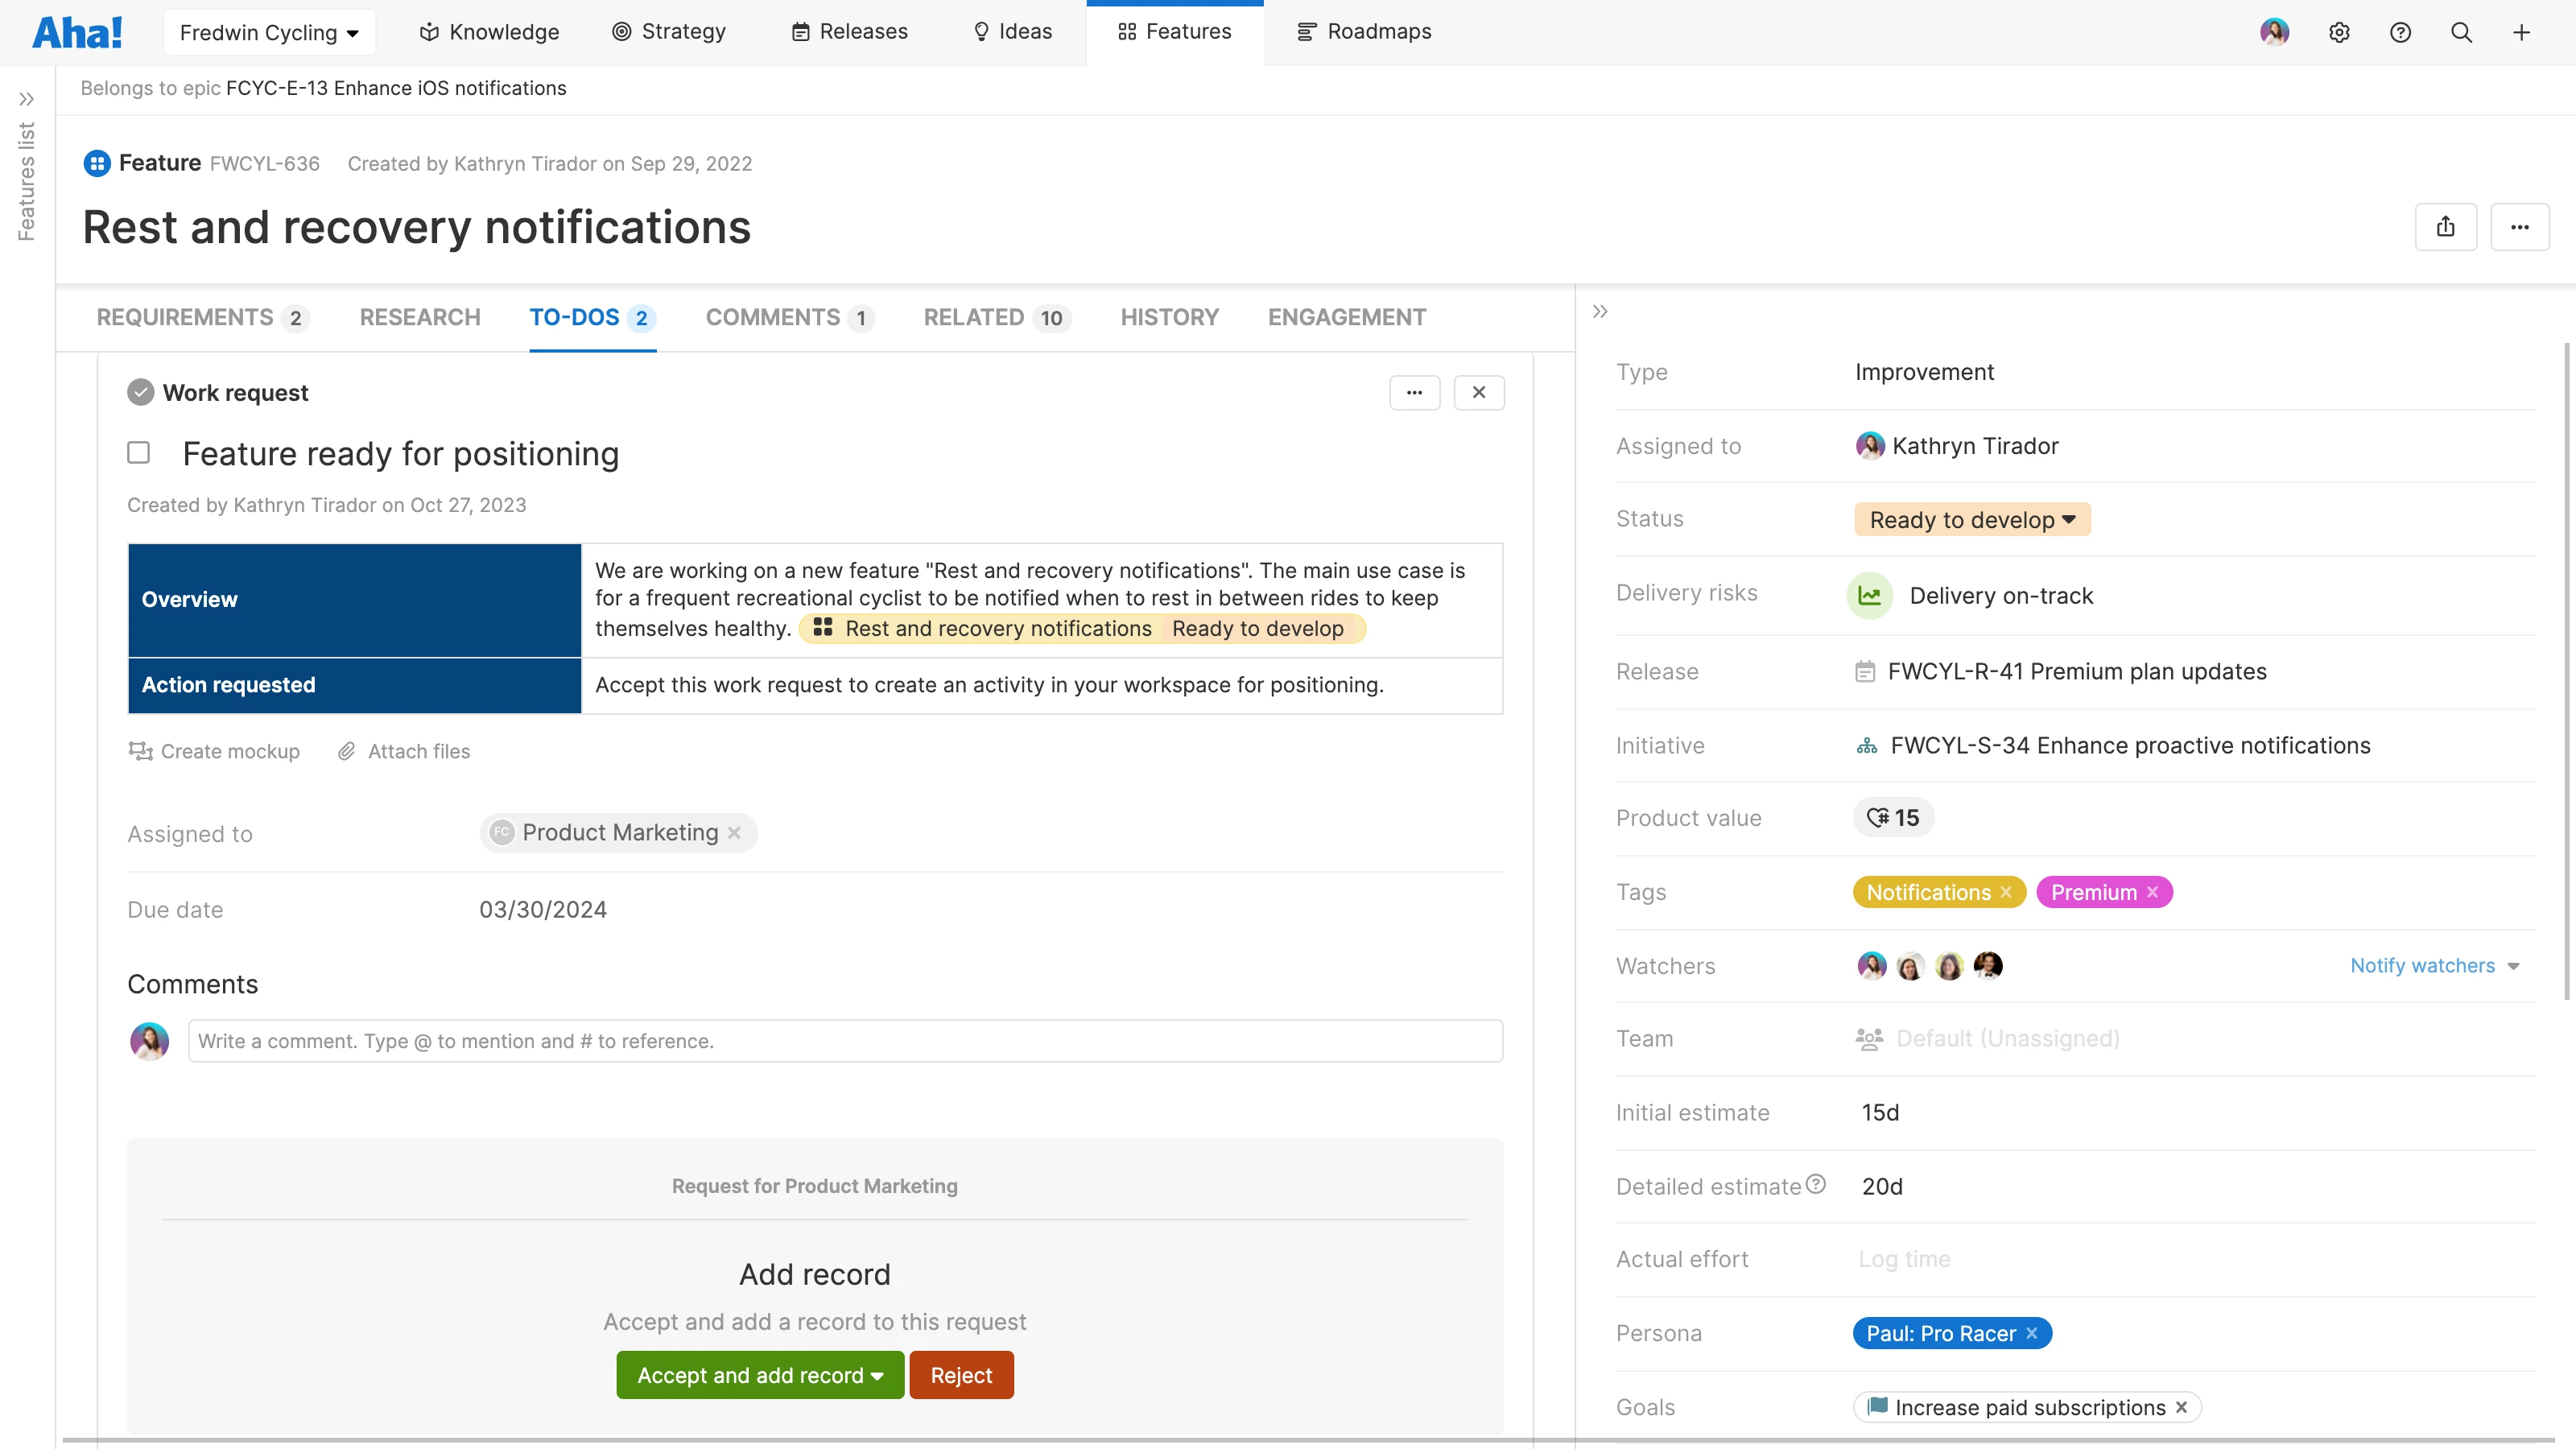The width and height of the screenshot is (2576, 1449).
Task: Toggle the Work request completion circle
Action: coord(140,392)
